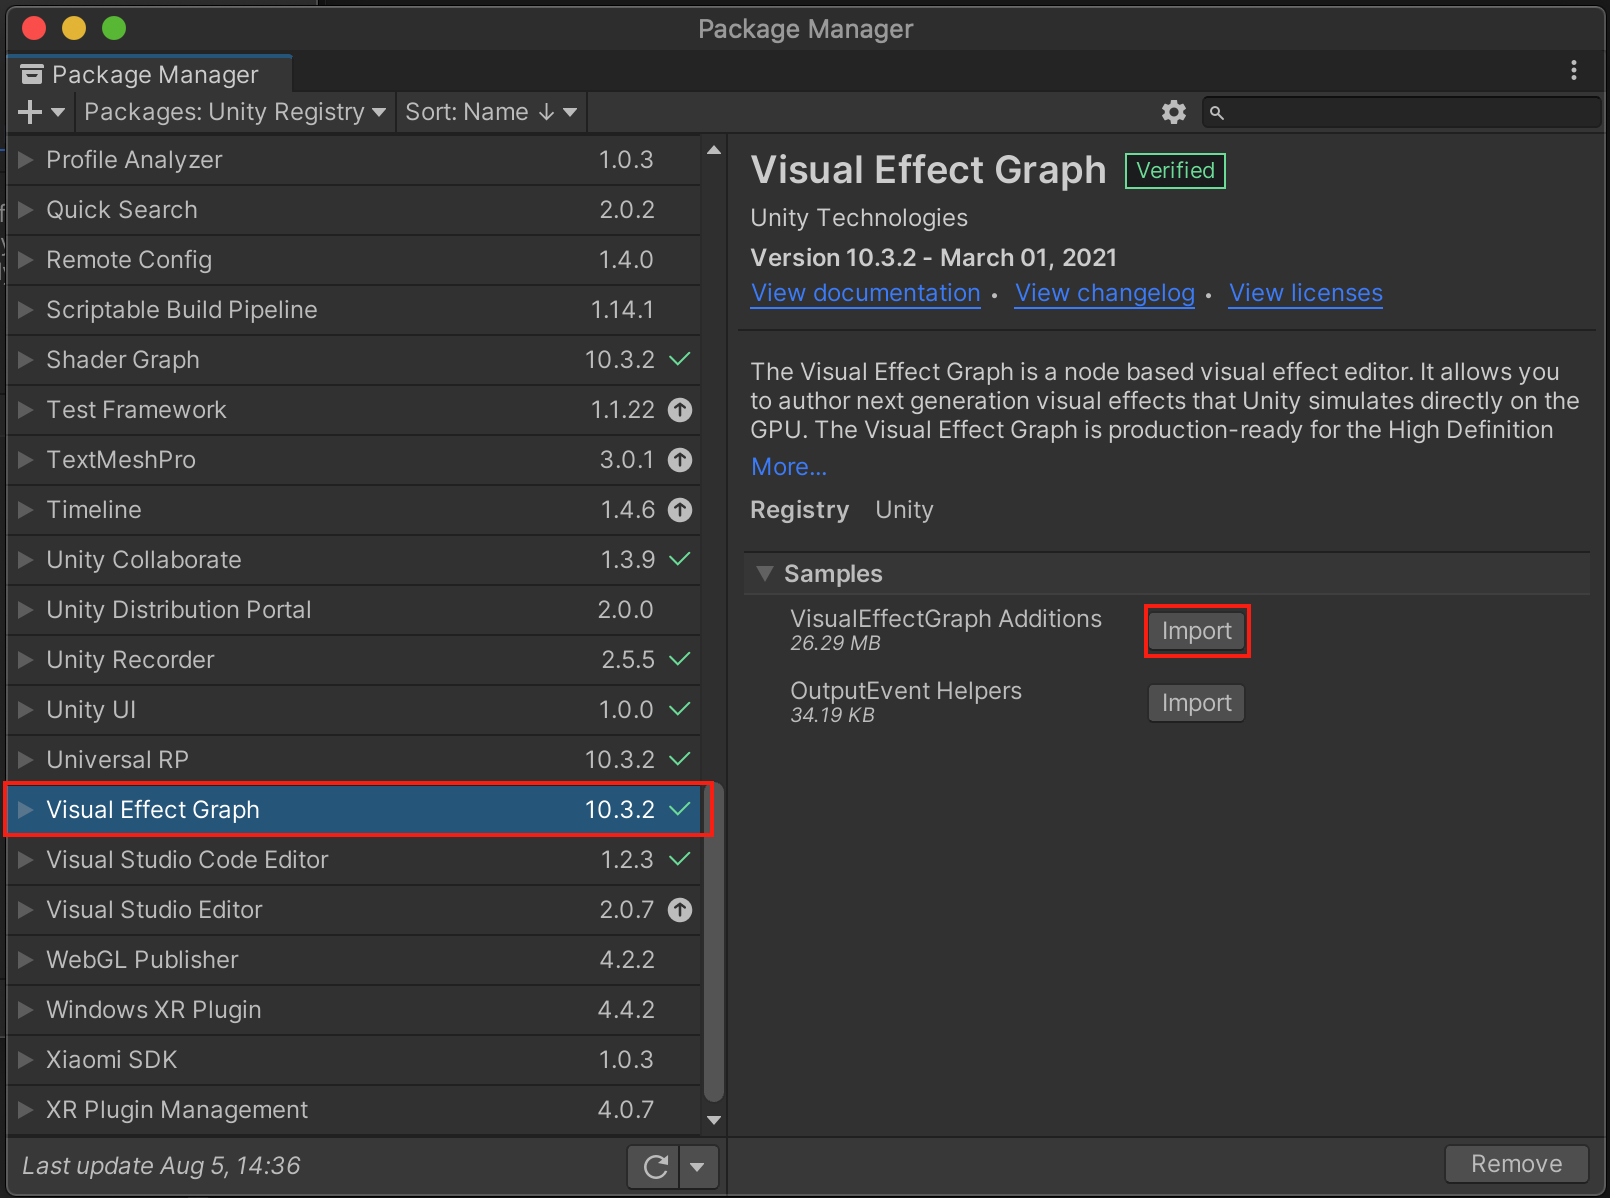Click the update arrow icon for Test Framework
The image size is (1610, 1198).
click(x=680, y=410)
